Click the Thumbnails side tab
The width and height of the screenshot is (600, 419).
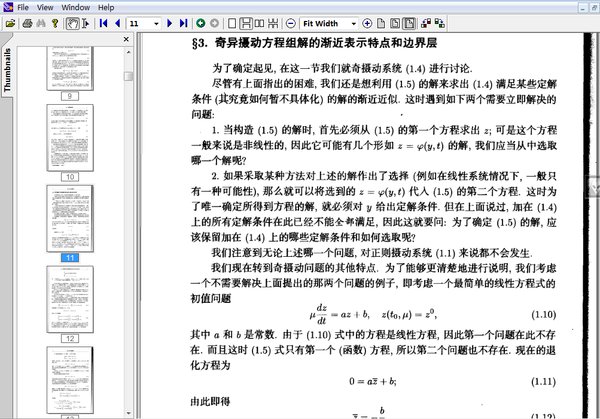point(7,70)
